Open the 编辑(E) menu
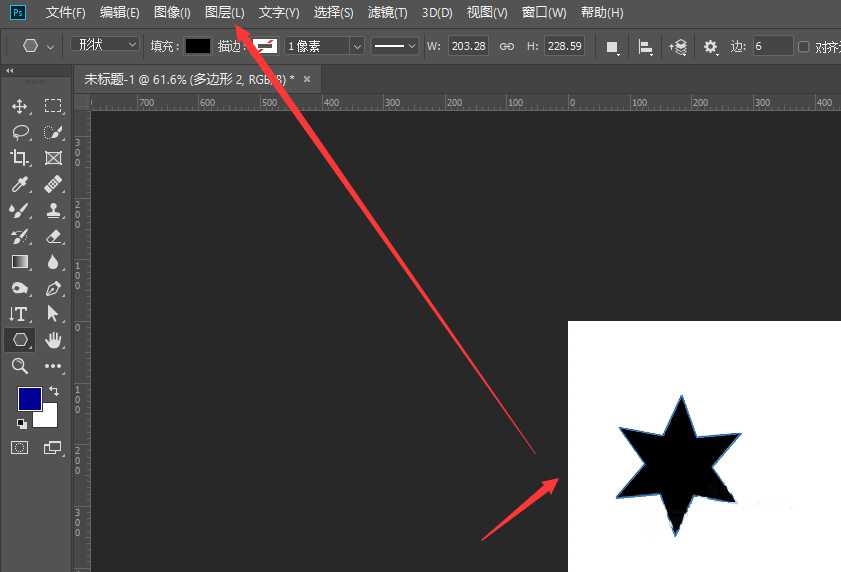 coord(120,12)
